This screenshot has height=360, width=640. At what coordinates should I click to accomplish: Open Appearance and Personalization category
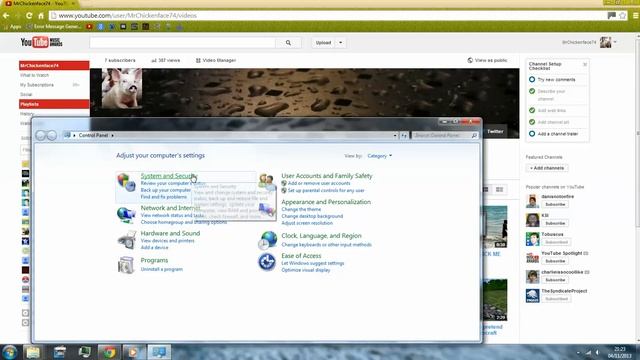click(x=326, y=202)
